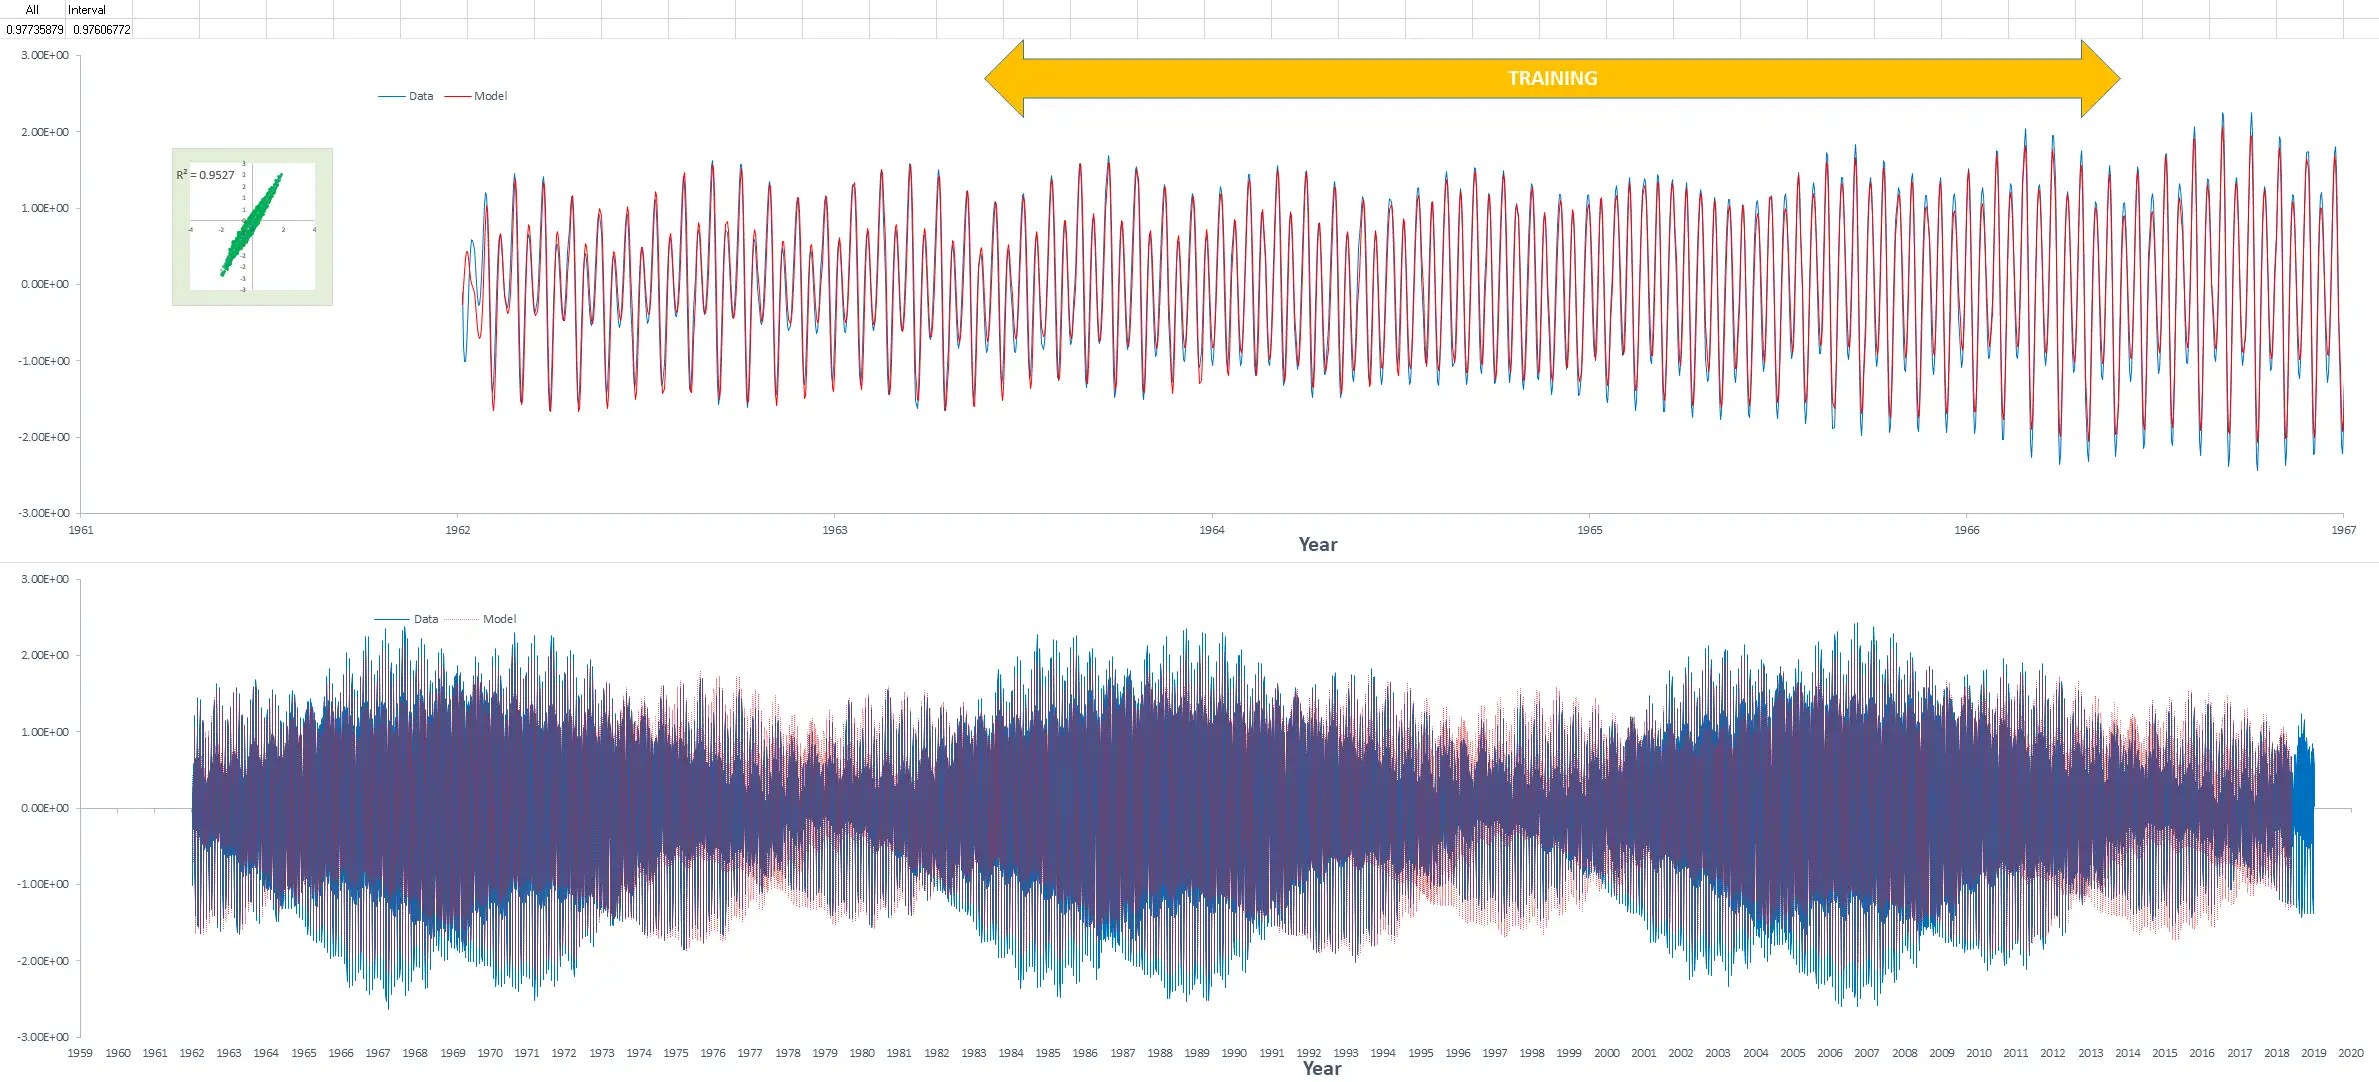
Task: Select the Data legend entry in bottom chart
Action: pyautogui.click(x=425, y=619)
